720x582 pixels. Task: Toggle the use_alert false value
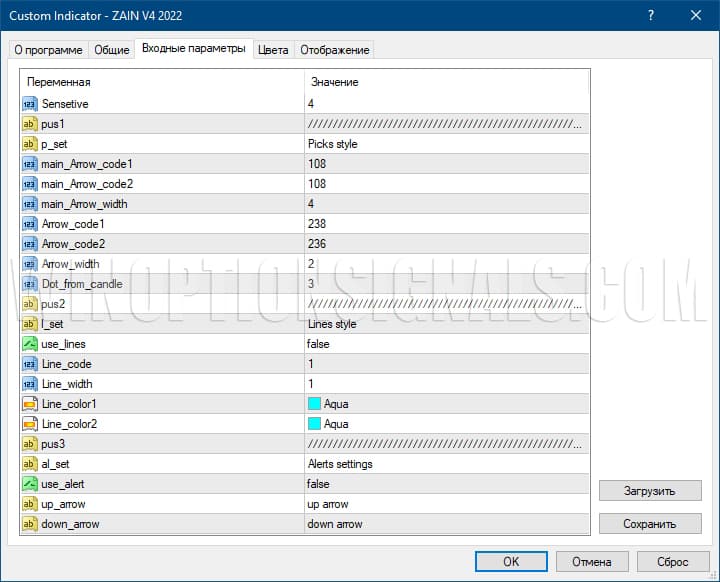click(x=445, y=484)
